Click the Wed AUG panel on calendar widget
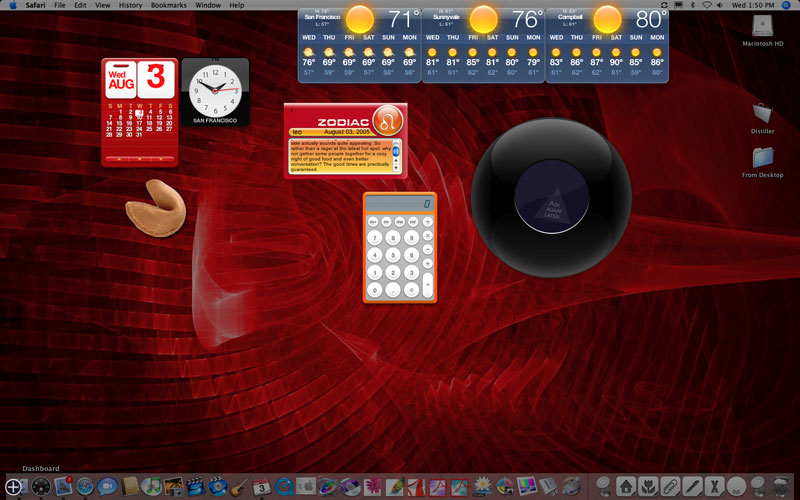The image size is (800, 500). [120, 80]
